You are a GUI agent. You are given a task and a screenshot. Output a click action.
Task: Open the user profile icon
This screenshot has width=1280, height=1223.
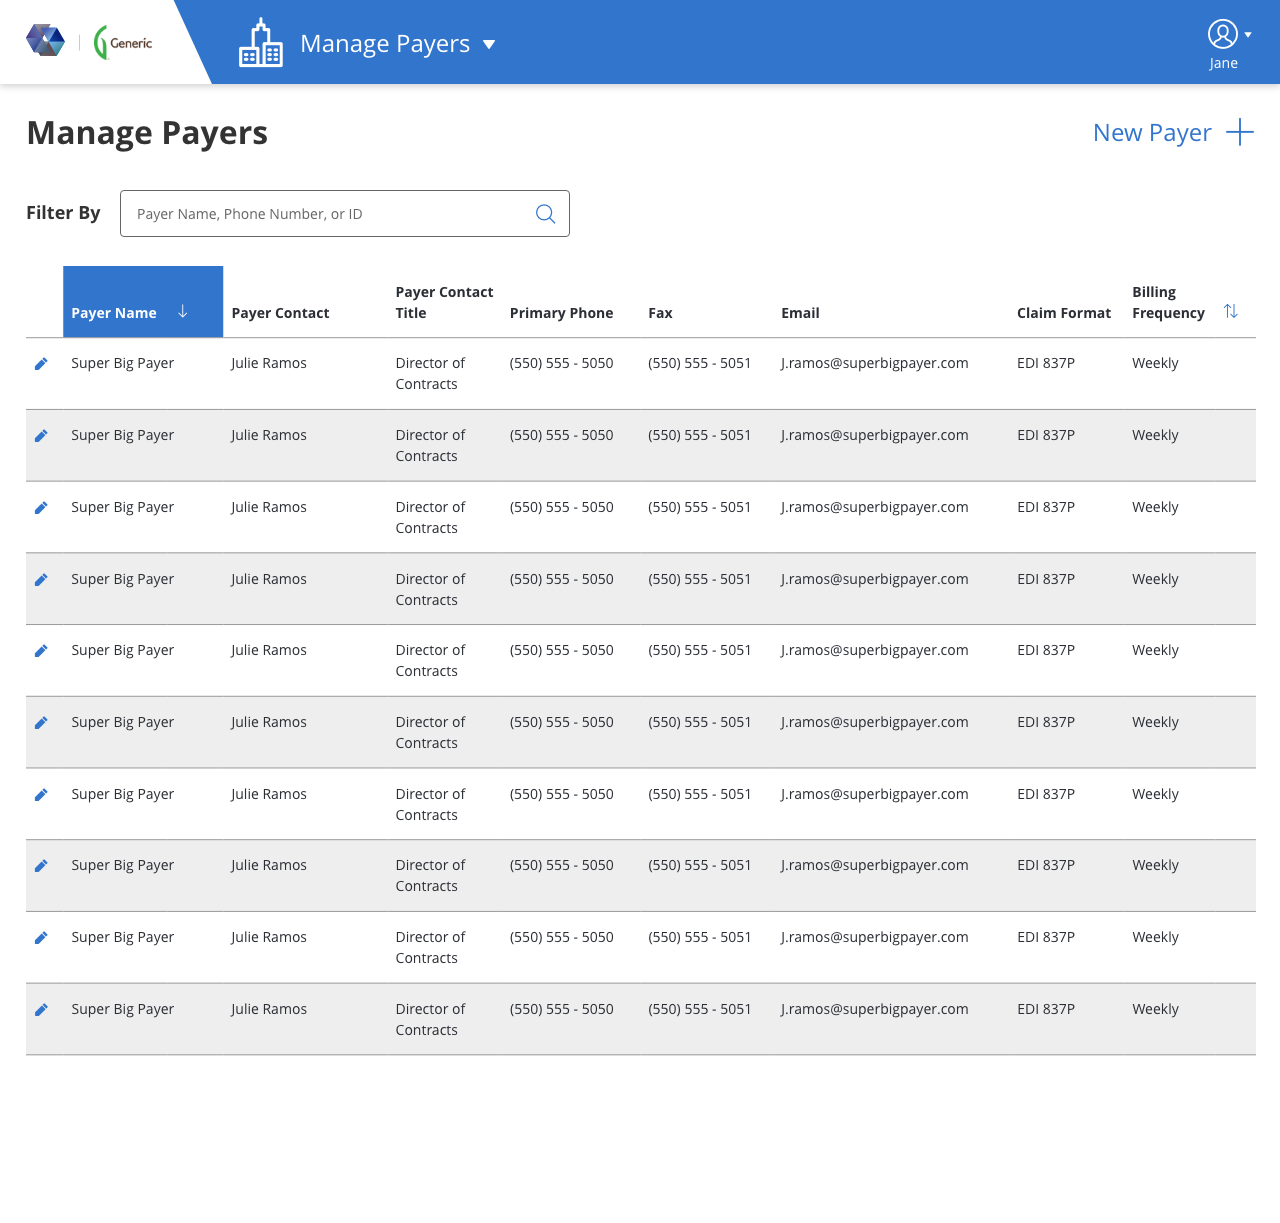1221,33
